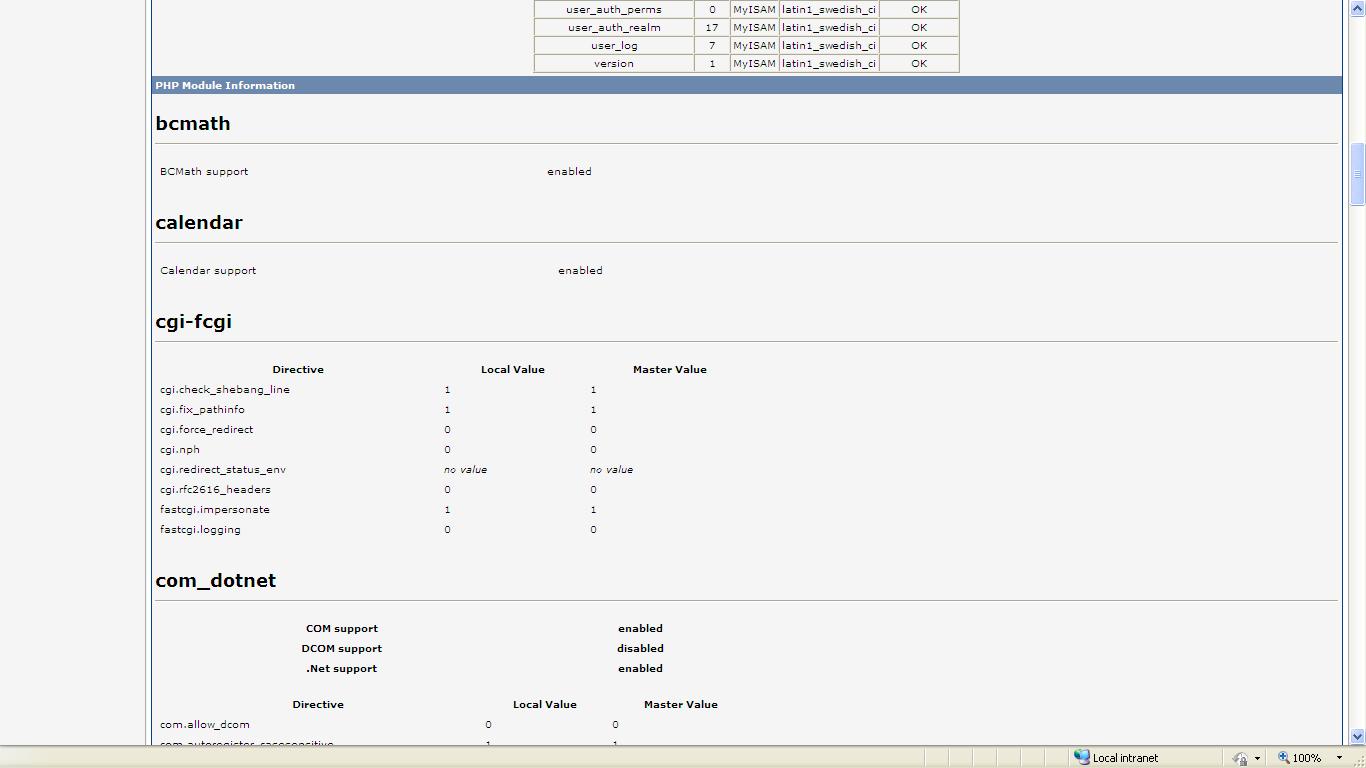Click local value 0 of com.allow_dcom
The image size is (1366, 768).
488,724
